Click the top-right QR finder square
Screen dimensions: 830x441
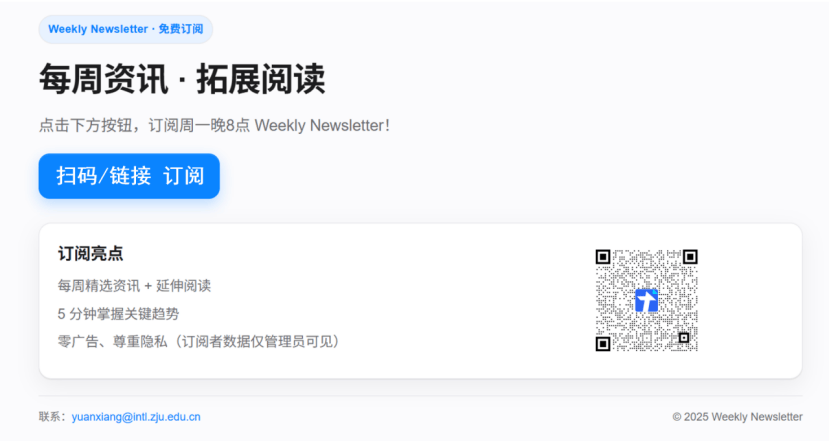tap(690, 257)
